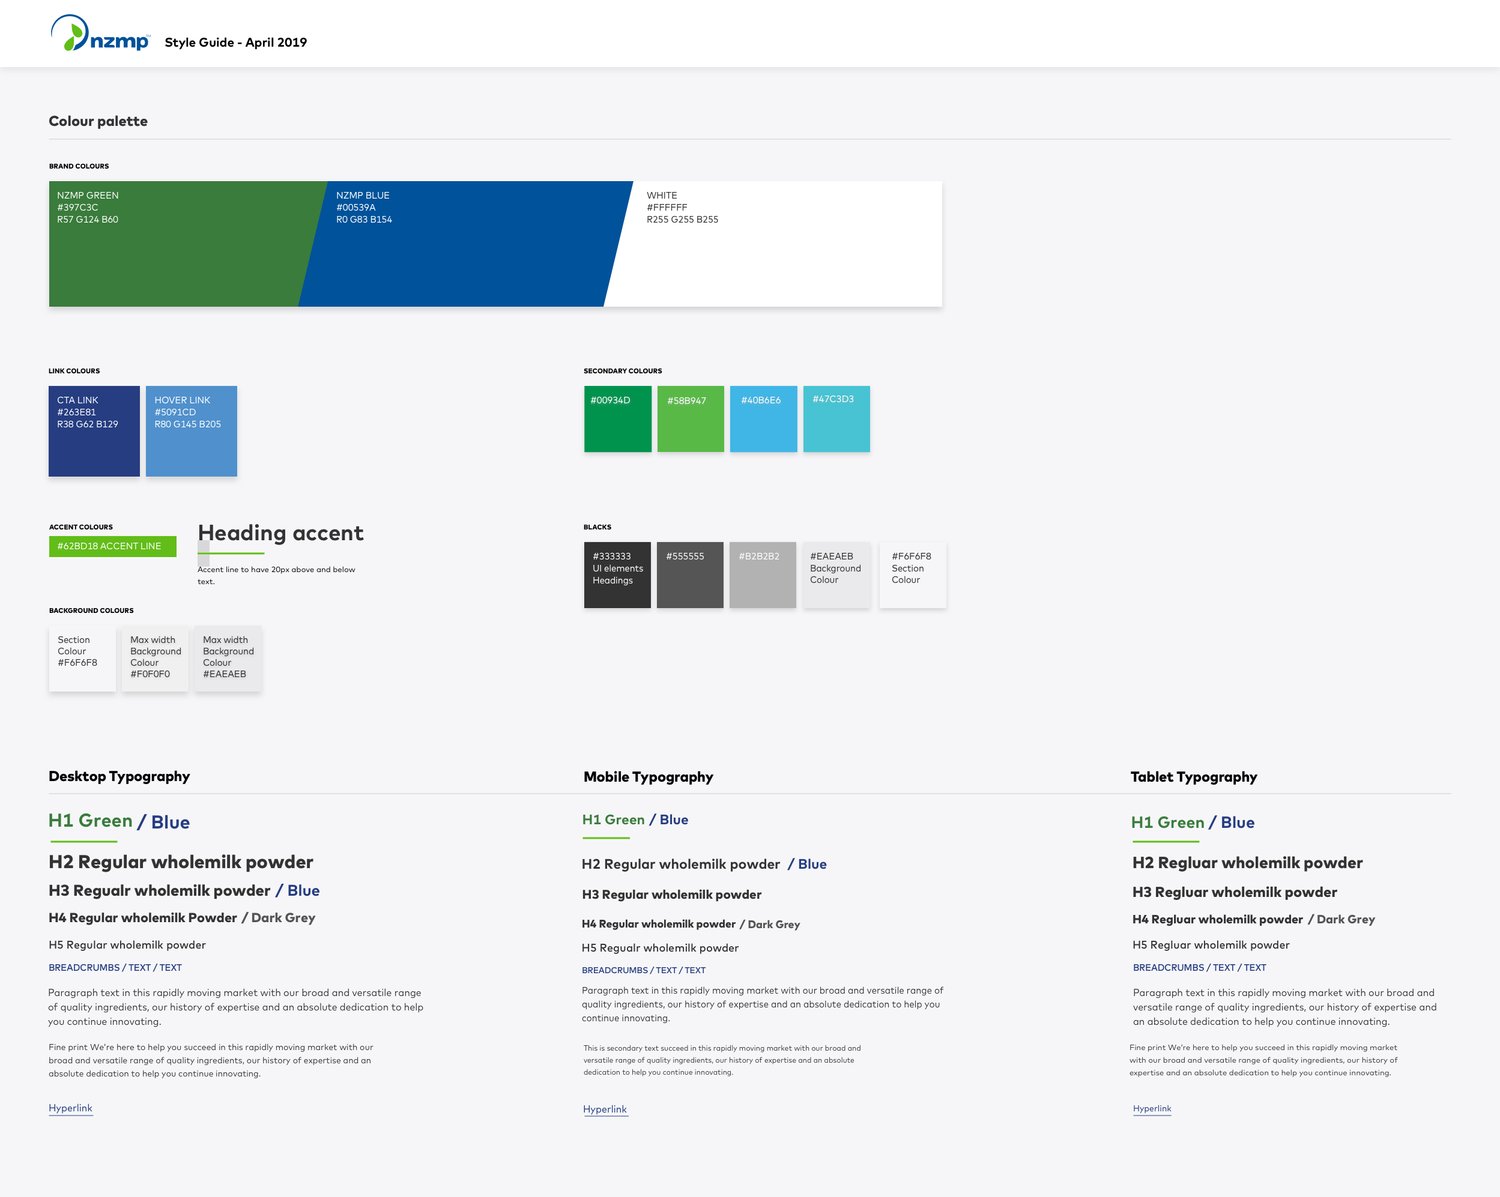Choose the #58B947 light green swatch
Viewport: 1500px width, 1197px height.
tap(690, 419)
